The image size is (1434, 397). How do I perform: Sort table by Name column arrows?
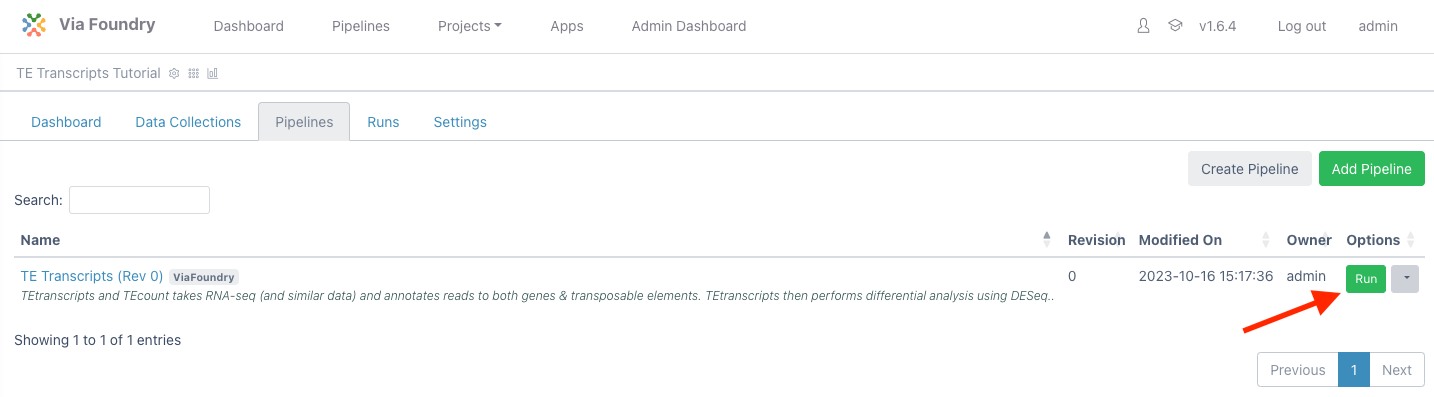pos(1047,239)
